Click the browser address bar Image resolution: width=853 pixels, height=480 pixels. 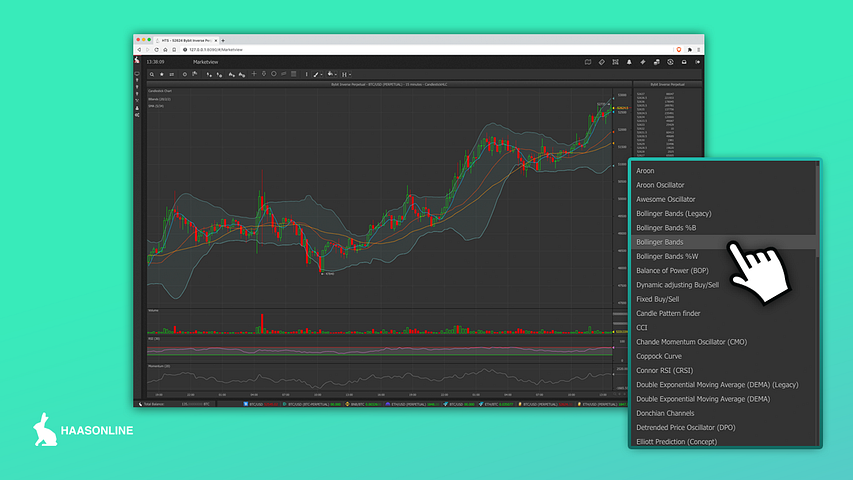click(427, 50)
